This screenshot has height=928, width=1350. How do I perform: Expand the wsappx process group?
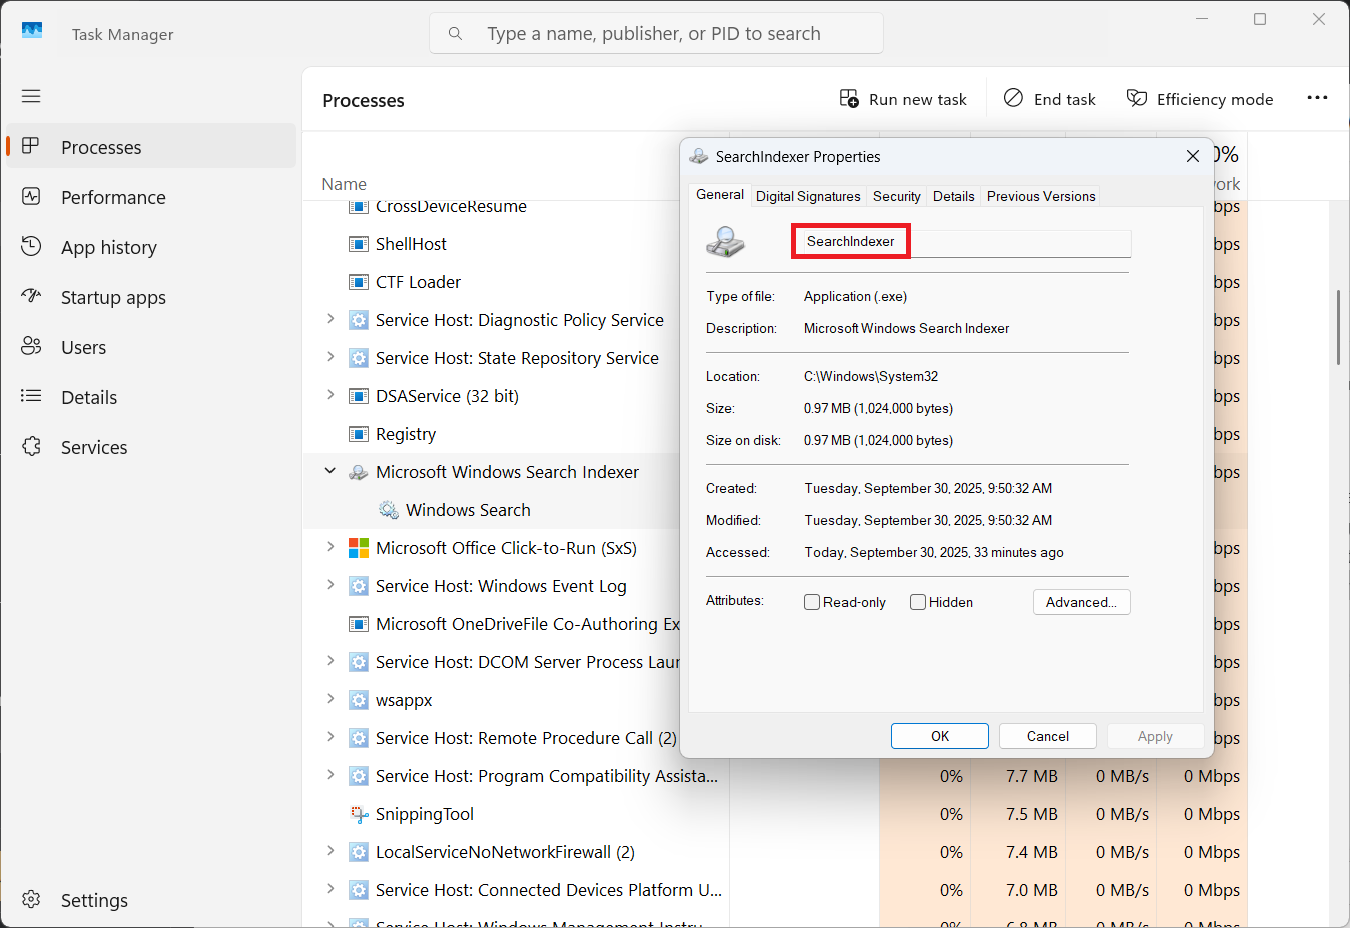click(330, 699)
